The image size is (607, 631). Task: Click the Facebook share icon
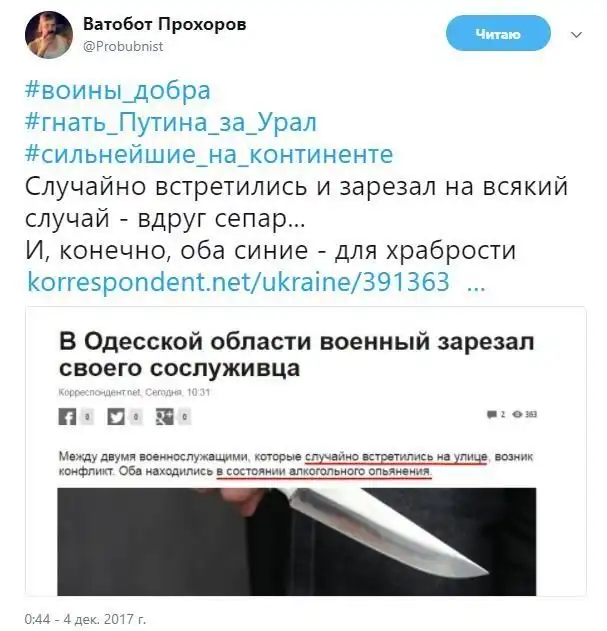(67, 417)
